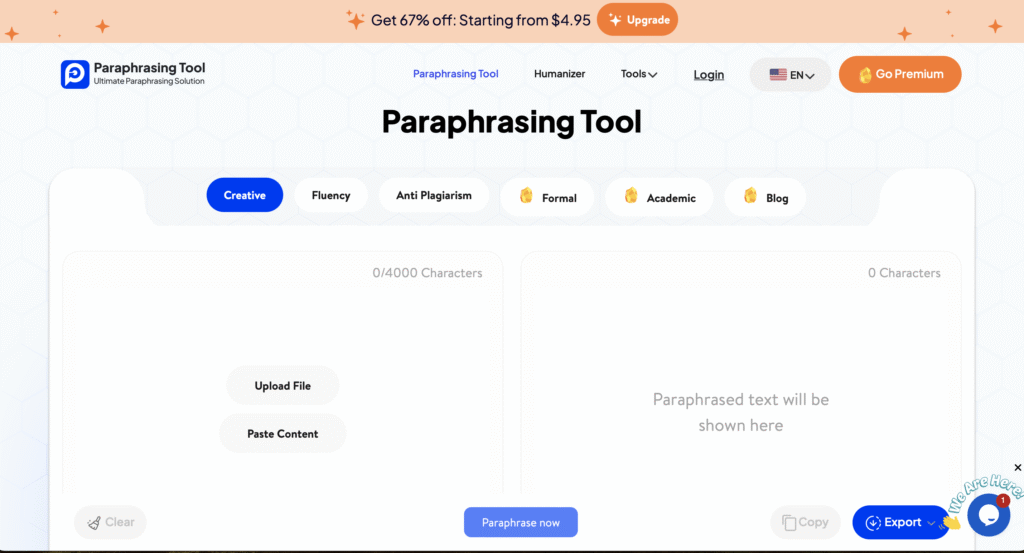The height and width of the screenshot is (553, 1024).
Task: Choose the Anti Plagiarism mode
Action: coord(433,195)
